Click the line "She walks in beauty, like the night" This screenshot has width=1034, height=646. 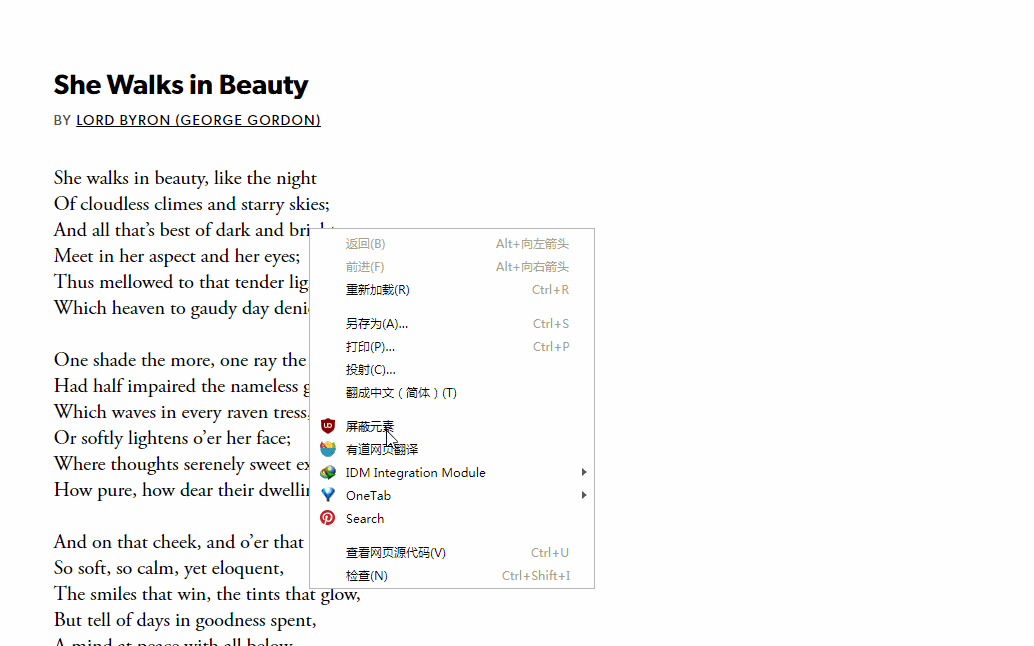[185, 179]
